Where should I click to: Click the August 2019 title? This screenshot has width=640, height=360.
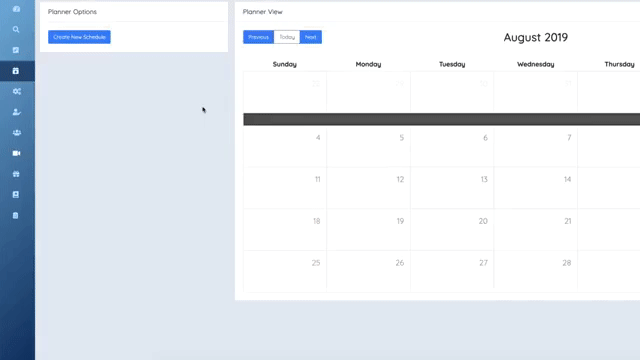(x=536, y=37)
